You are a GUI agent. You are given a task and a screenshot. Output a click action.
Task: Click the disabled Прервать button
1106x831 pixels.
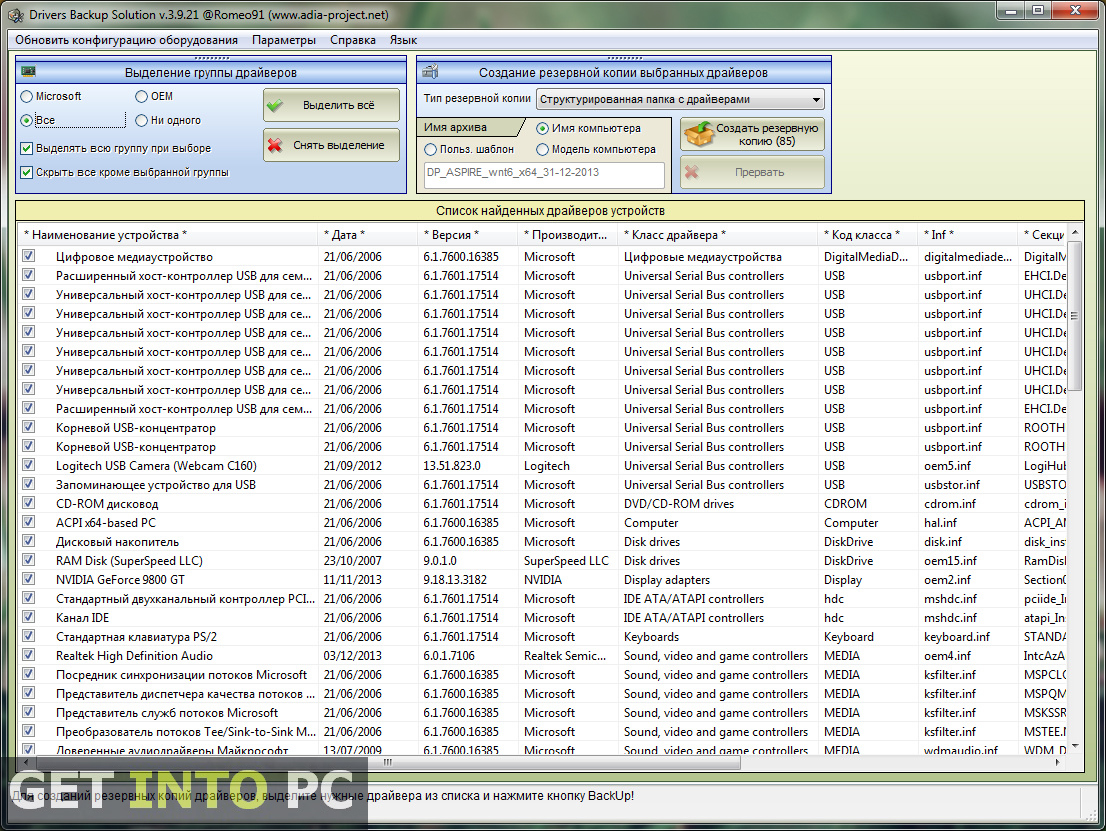click(752, 172)
